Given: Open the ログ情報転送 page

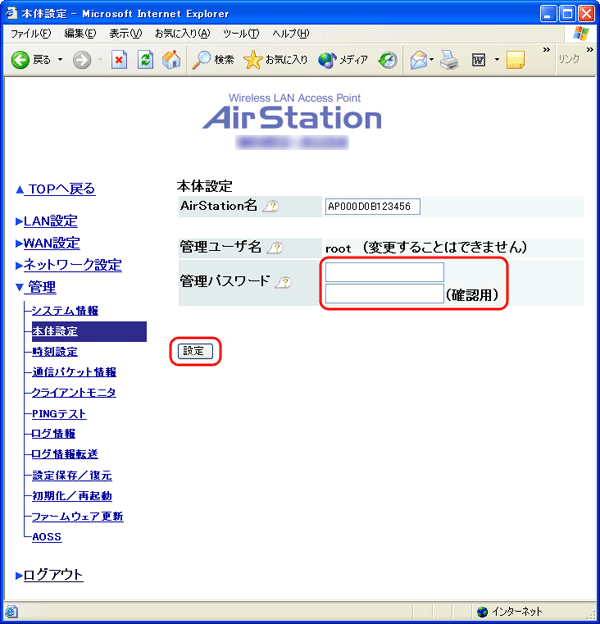Looking at the screenshot, I should [x=65, y=454].
